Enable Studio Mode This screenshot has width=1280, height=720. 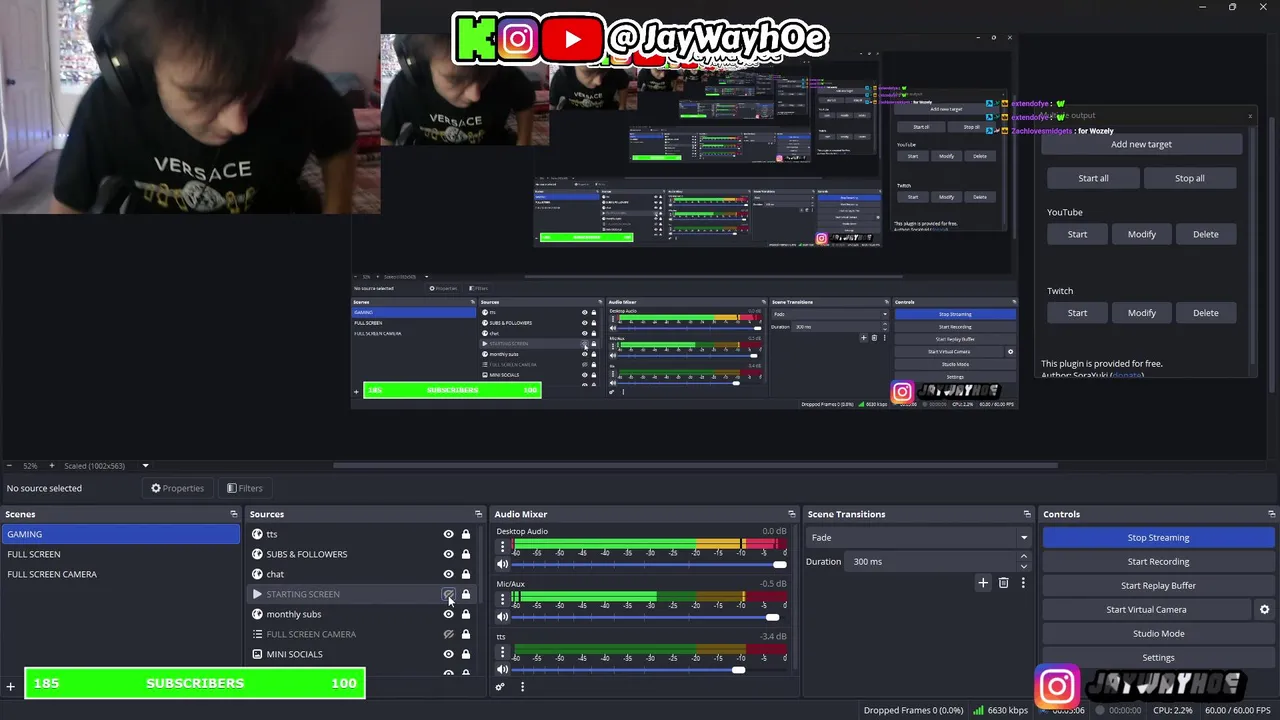coord(1158,634)
